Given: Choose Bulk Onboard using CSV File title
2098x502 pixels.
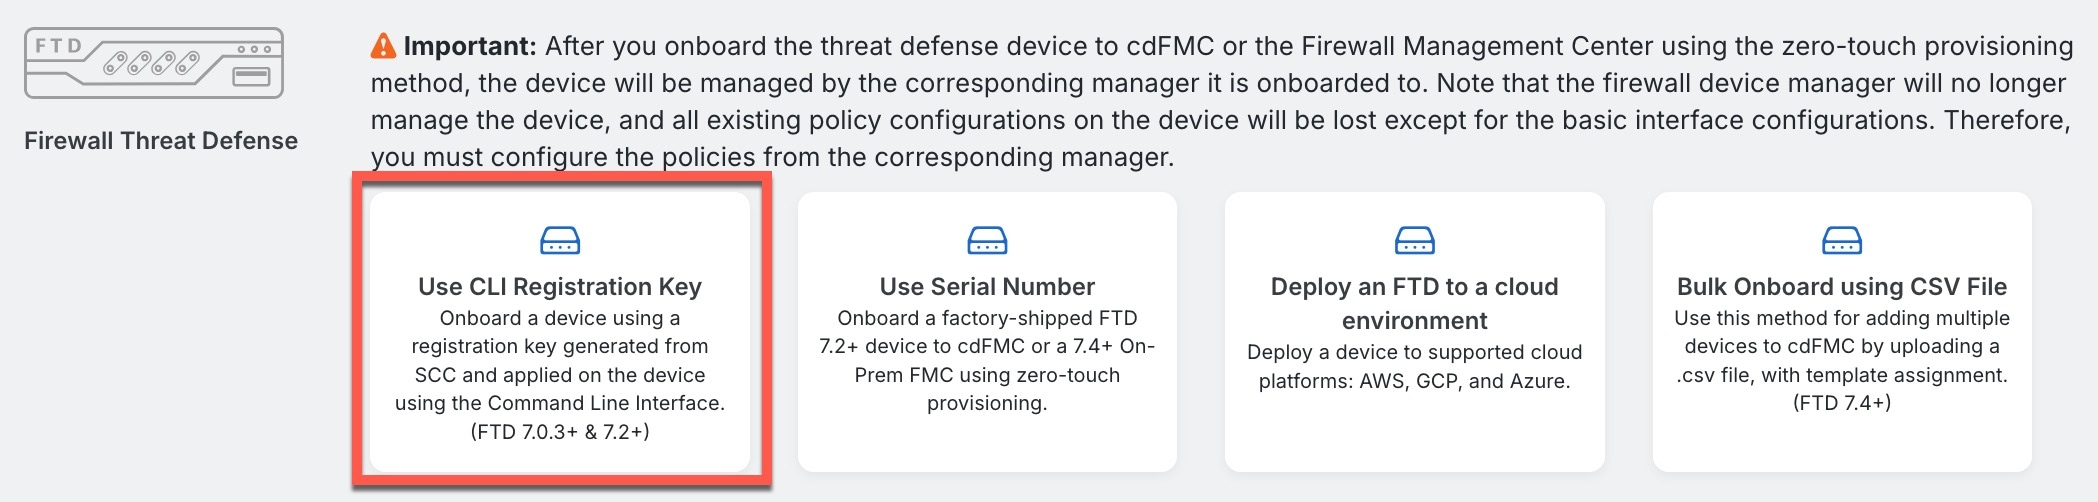Looking at the screenshot, I should (1842, 287).
